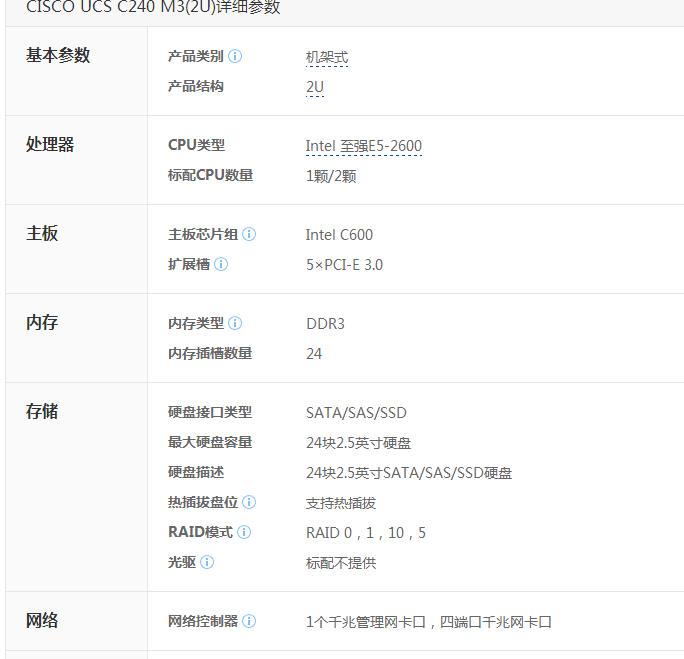The image size is (684, 659).
Task: Select the 存储 section heading
Action: (42, 412)
